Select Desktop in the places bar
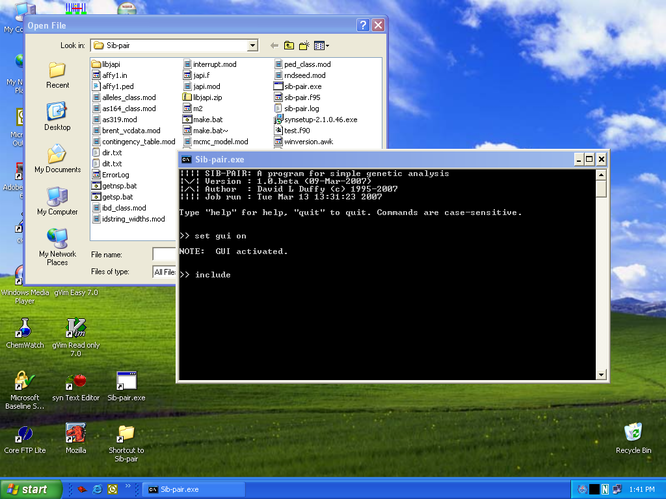 click(x=57, y=116)
